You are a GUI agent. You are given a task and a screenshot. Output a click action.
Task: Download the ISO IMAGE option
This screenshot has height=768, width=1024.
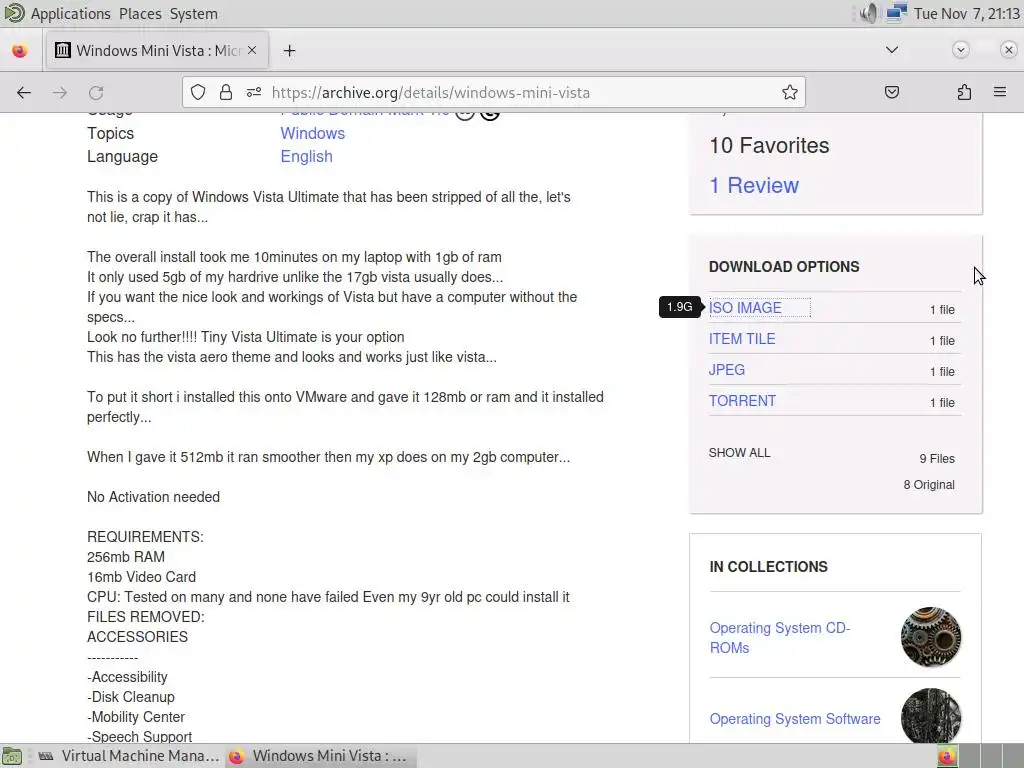click(745, 308)
